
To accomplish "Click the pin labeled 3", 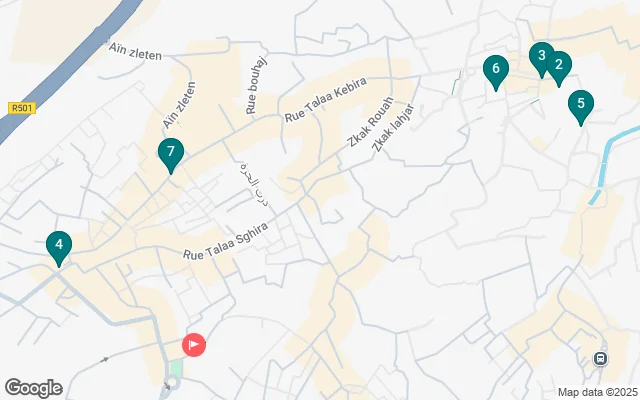I will tap(542, 60).
